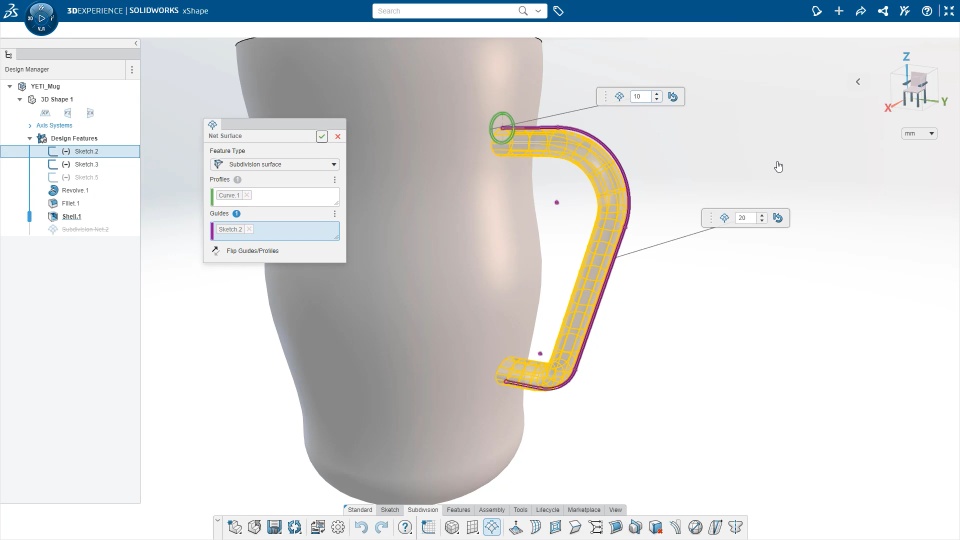
Task: Open the 3DEXPERIENCE compass
Action: (x=41, y=18)
